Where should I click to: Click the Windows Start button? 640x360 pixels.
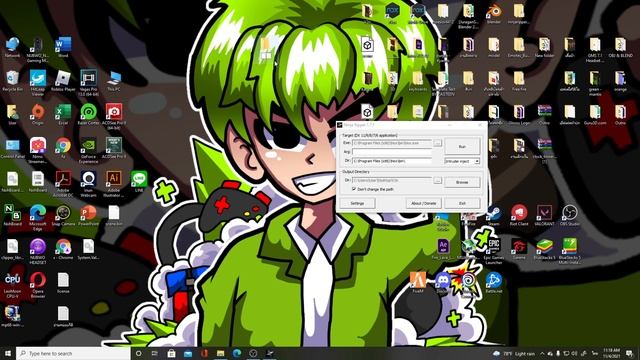point(8,353)
